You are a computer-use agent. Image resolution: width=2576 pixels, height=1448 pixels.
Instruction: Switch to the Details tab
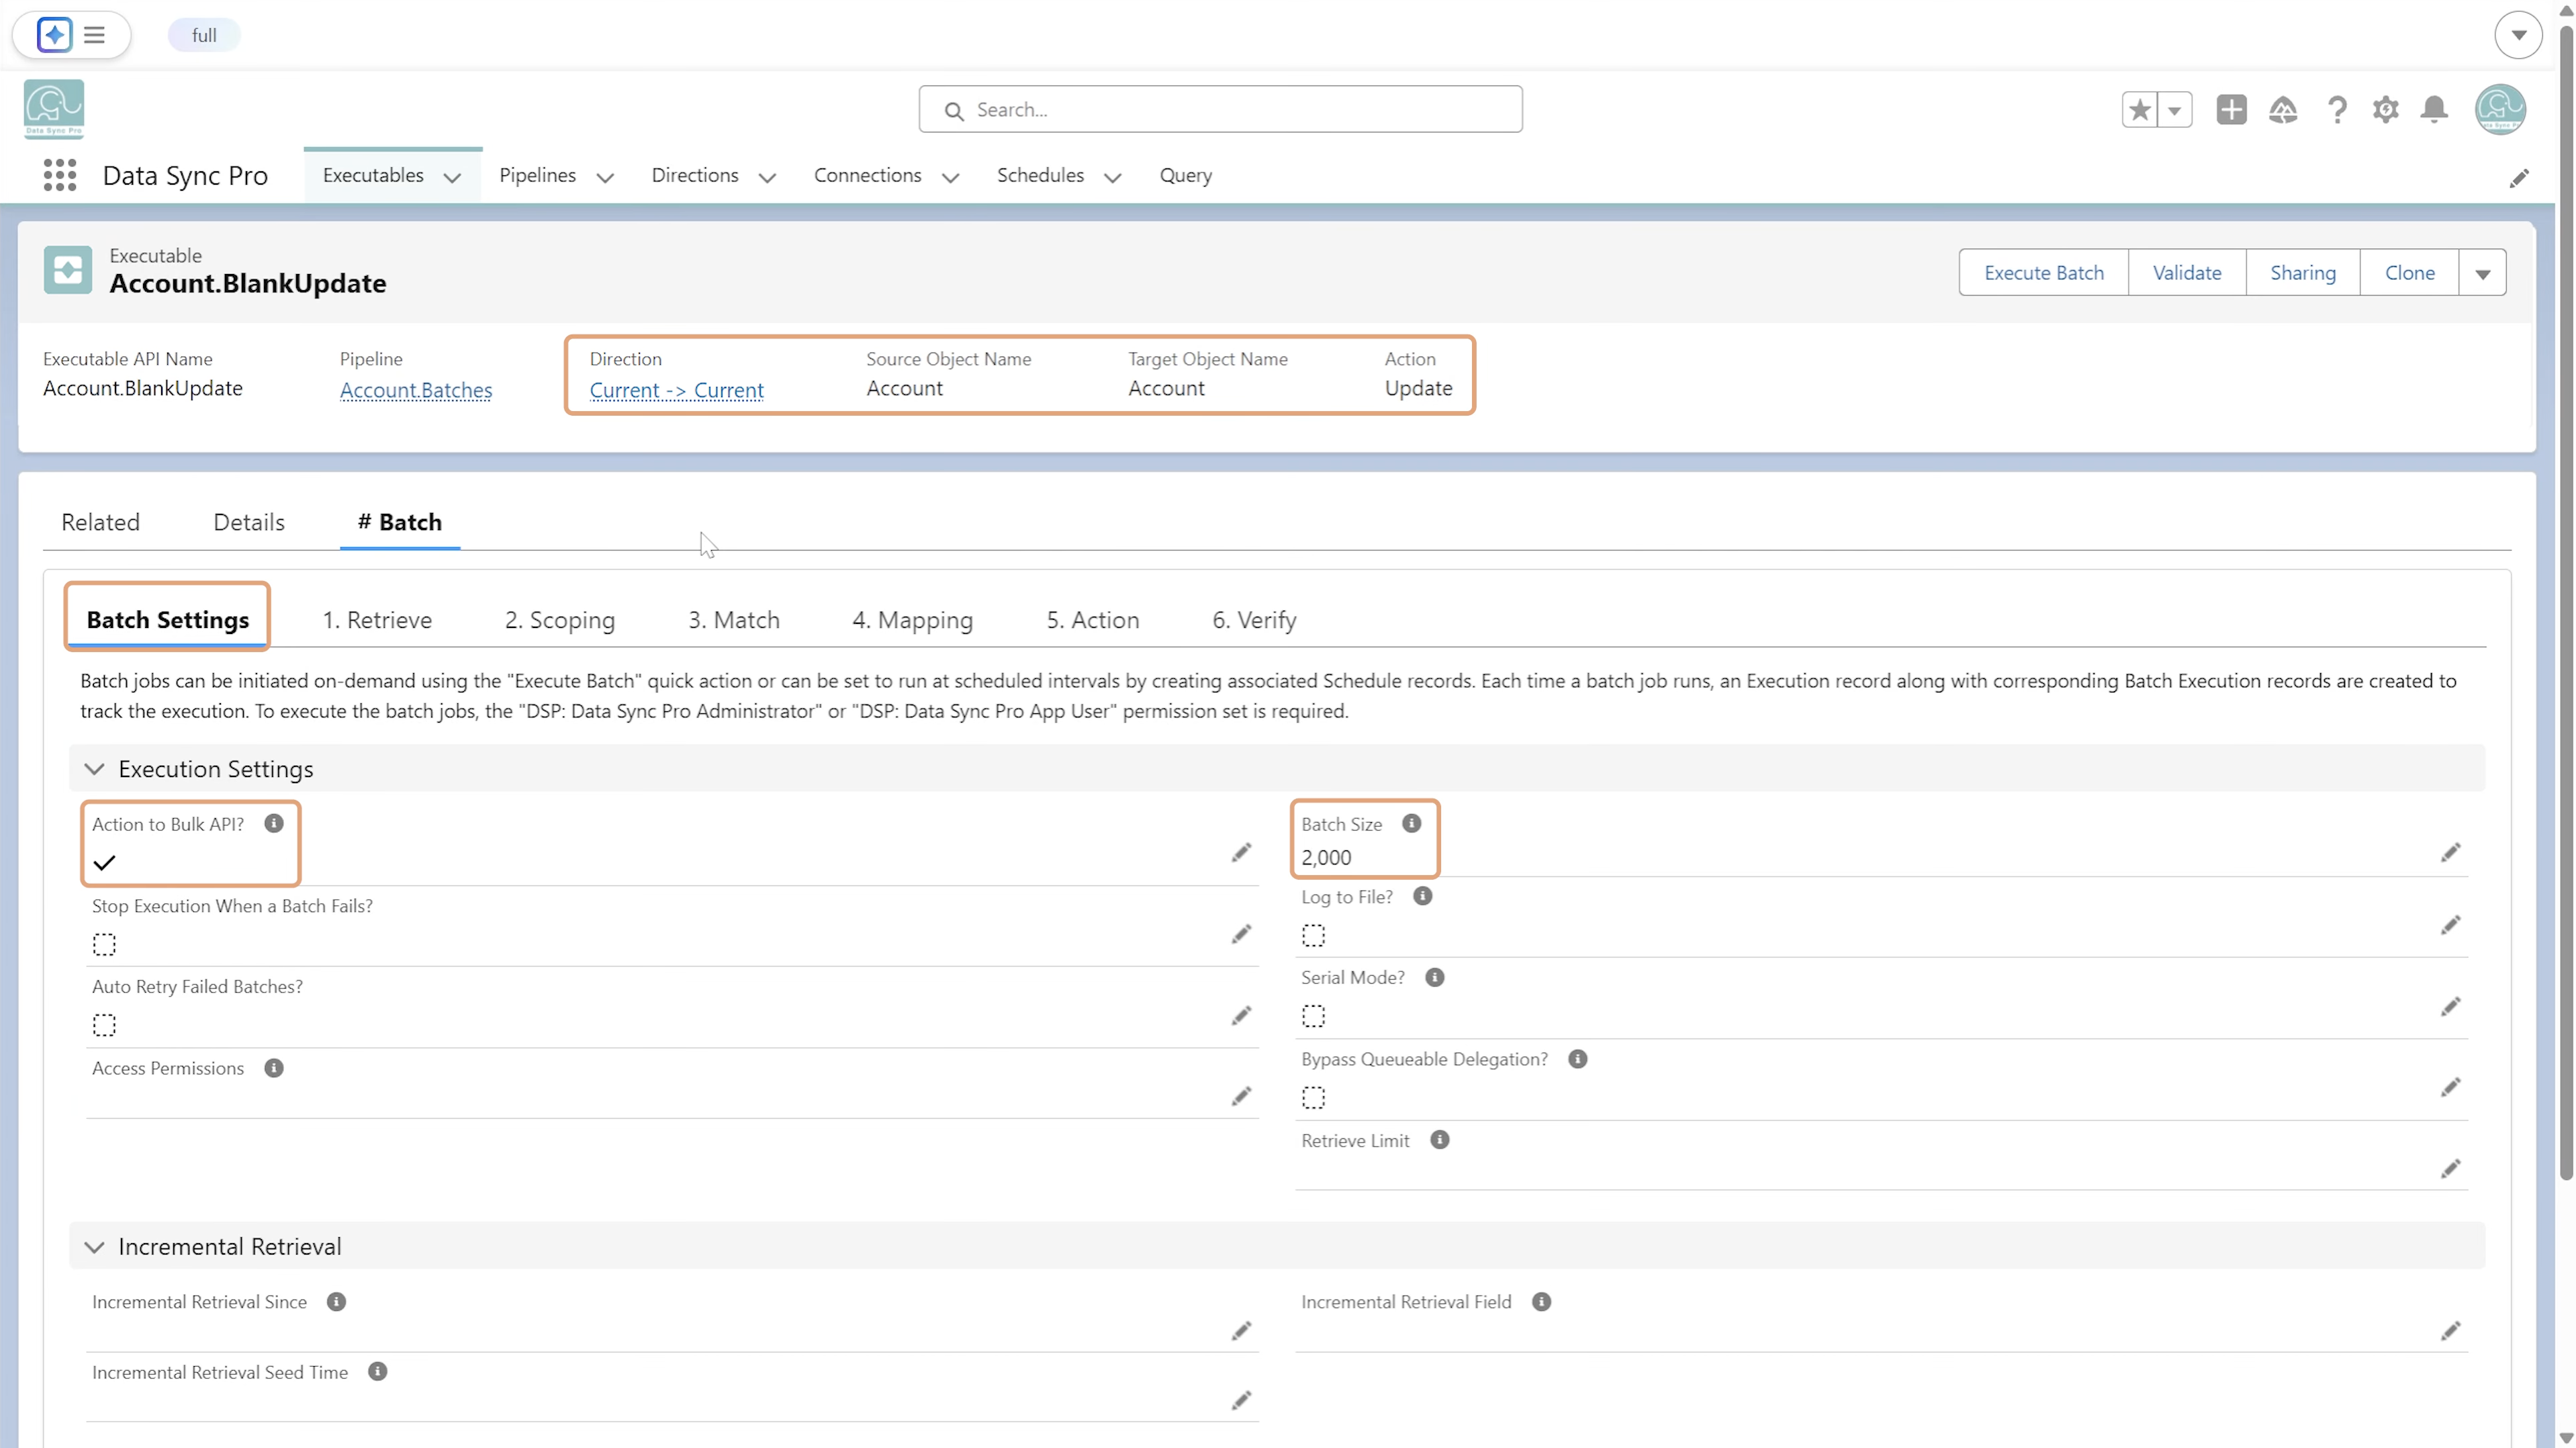point(249,522)
